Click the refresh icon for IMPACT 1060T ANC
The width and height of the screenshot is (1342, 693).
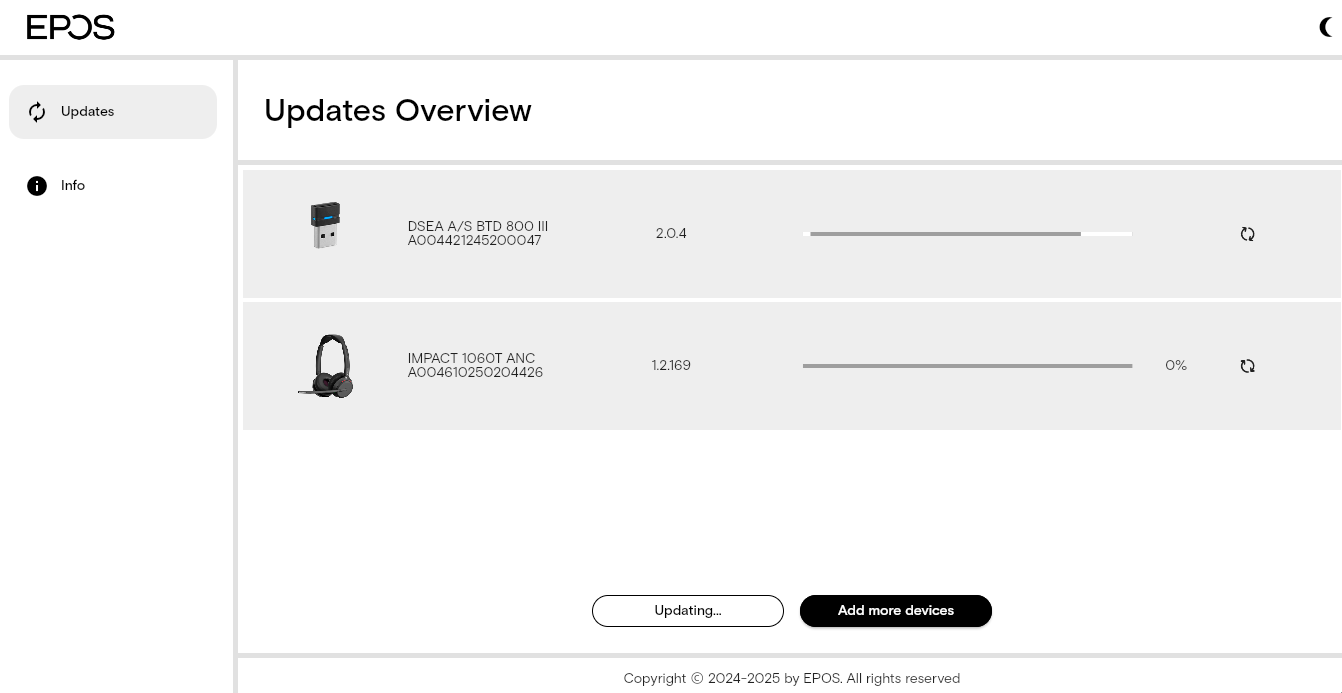tap(1247, 366)
